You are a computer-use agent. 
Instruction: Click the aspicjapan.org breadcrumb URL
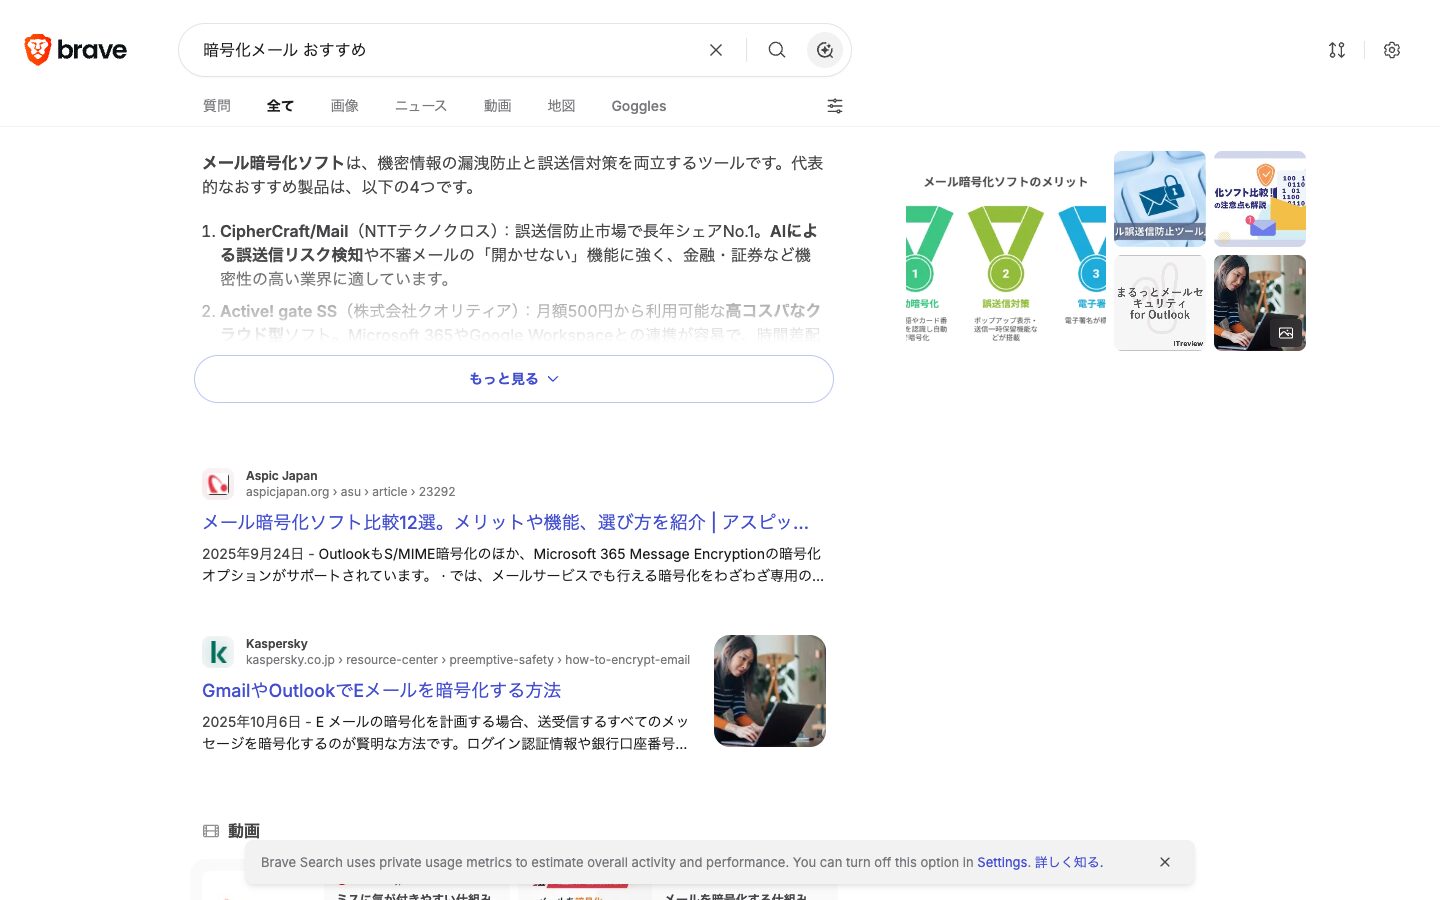pyautogui.click(x=350, y=492)
